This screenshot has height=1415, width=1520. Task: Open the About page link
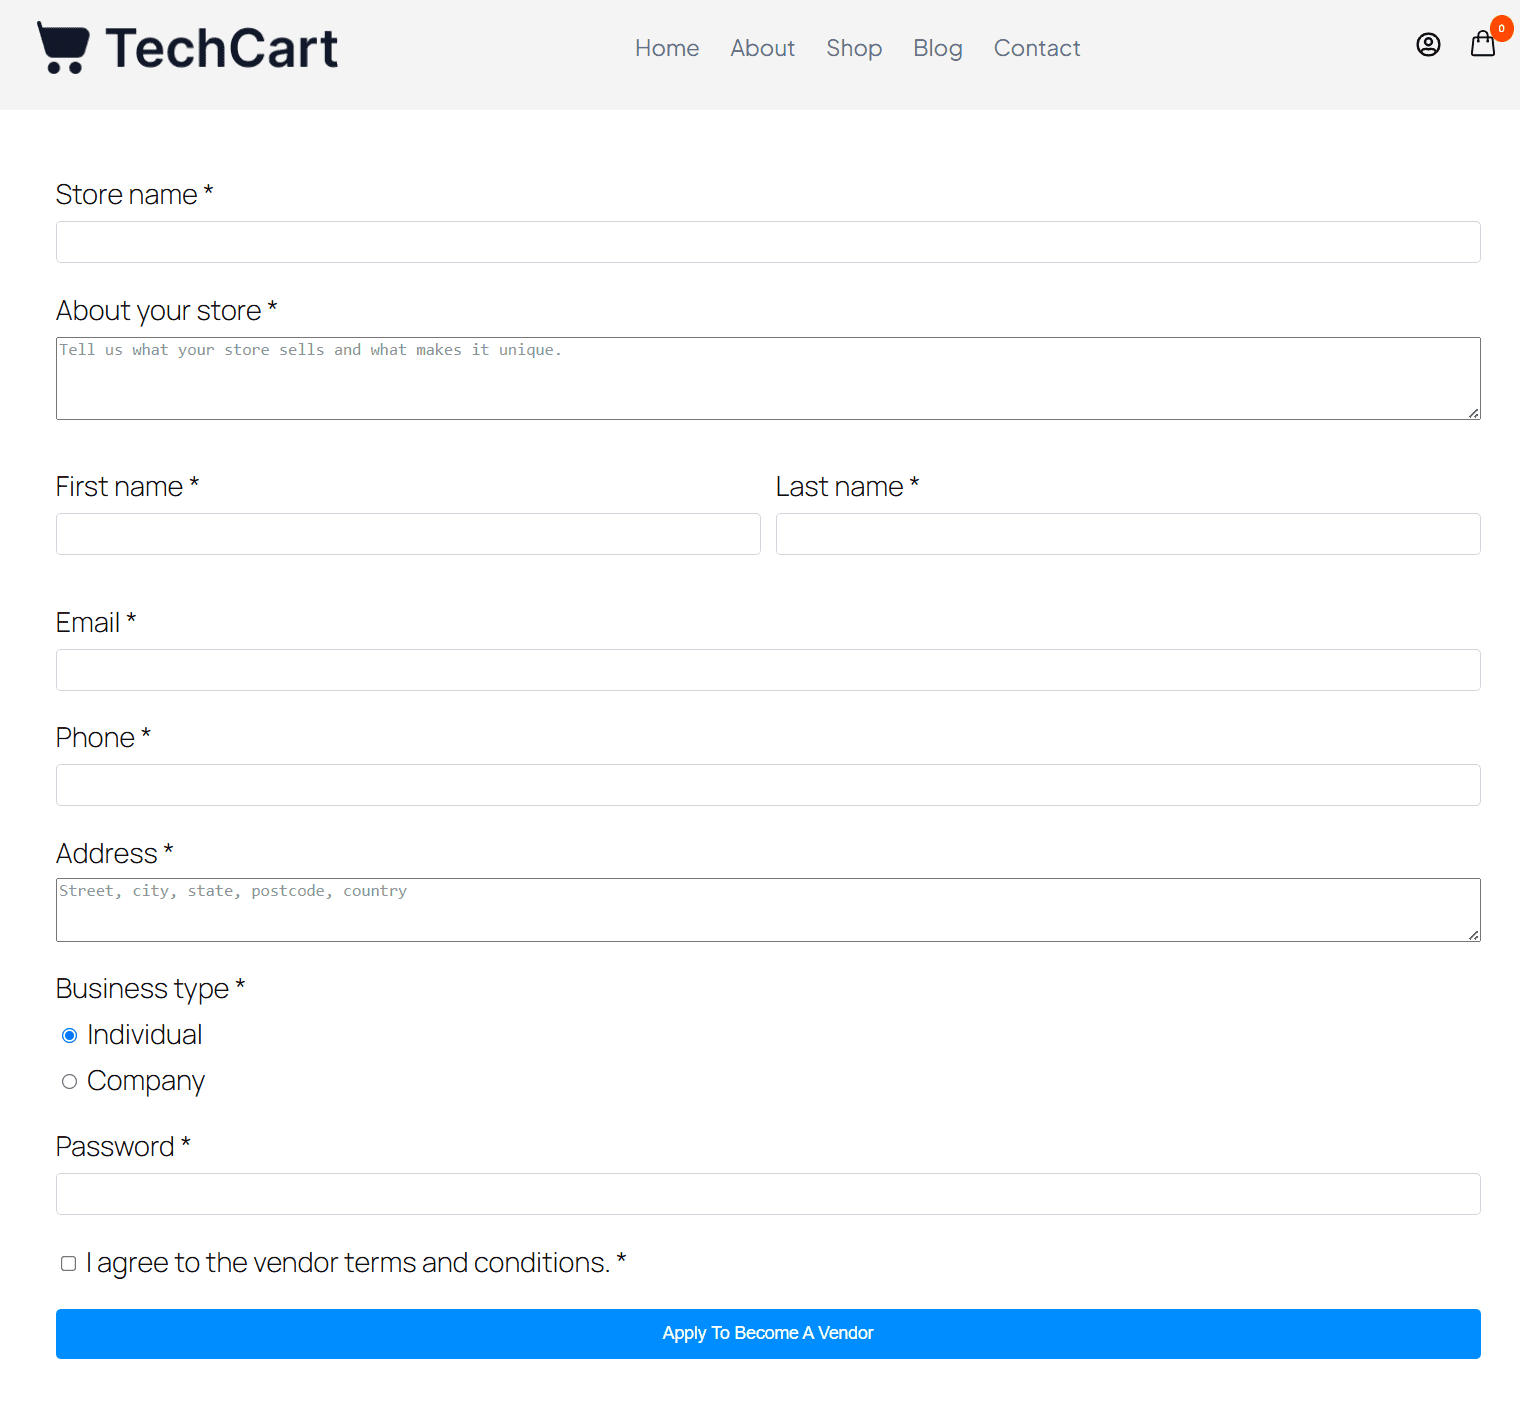point(762,48)
